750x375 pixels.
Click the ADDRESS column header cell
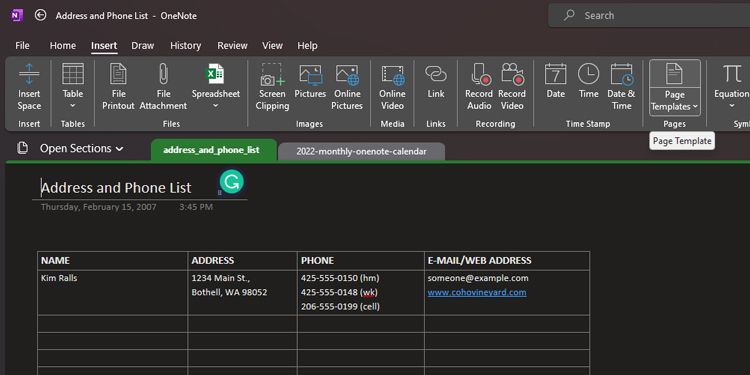click(243, 261)
